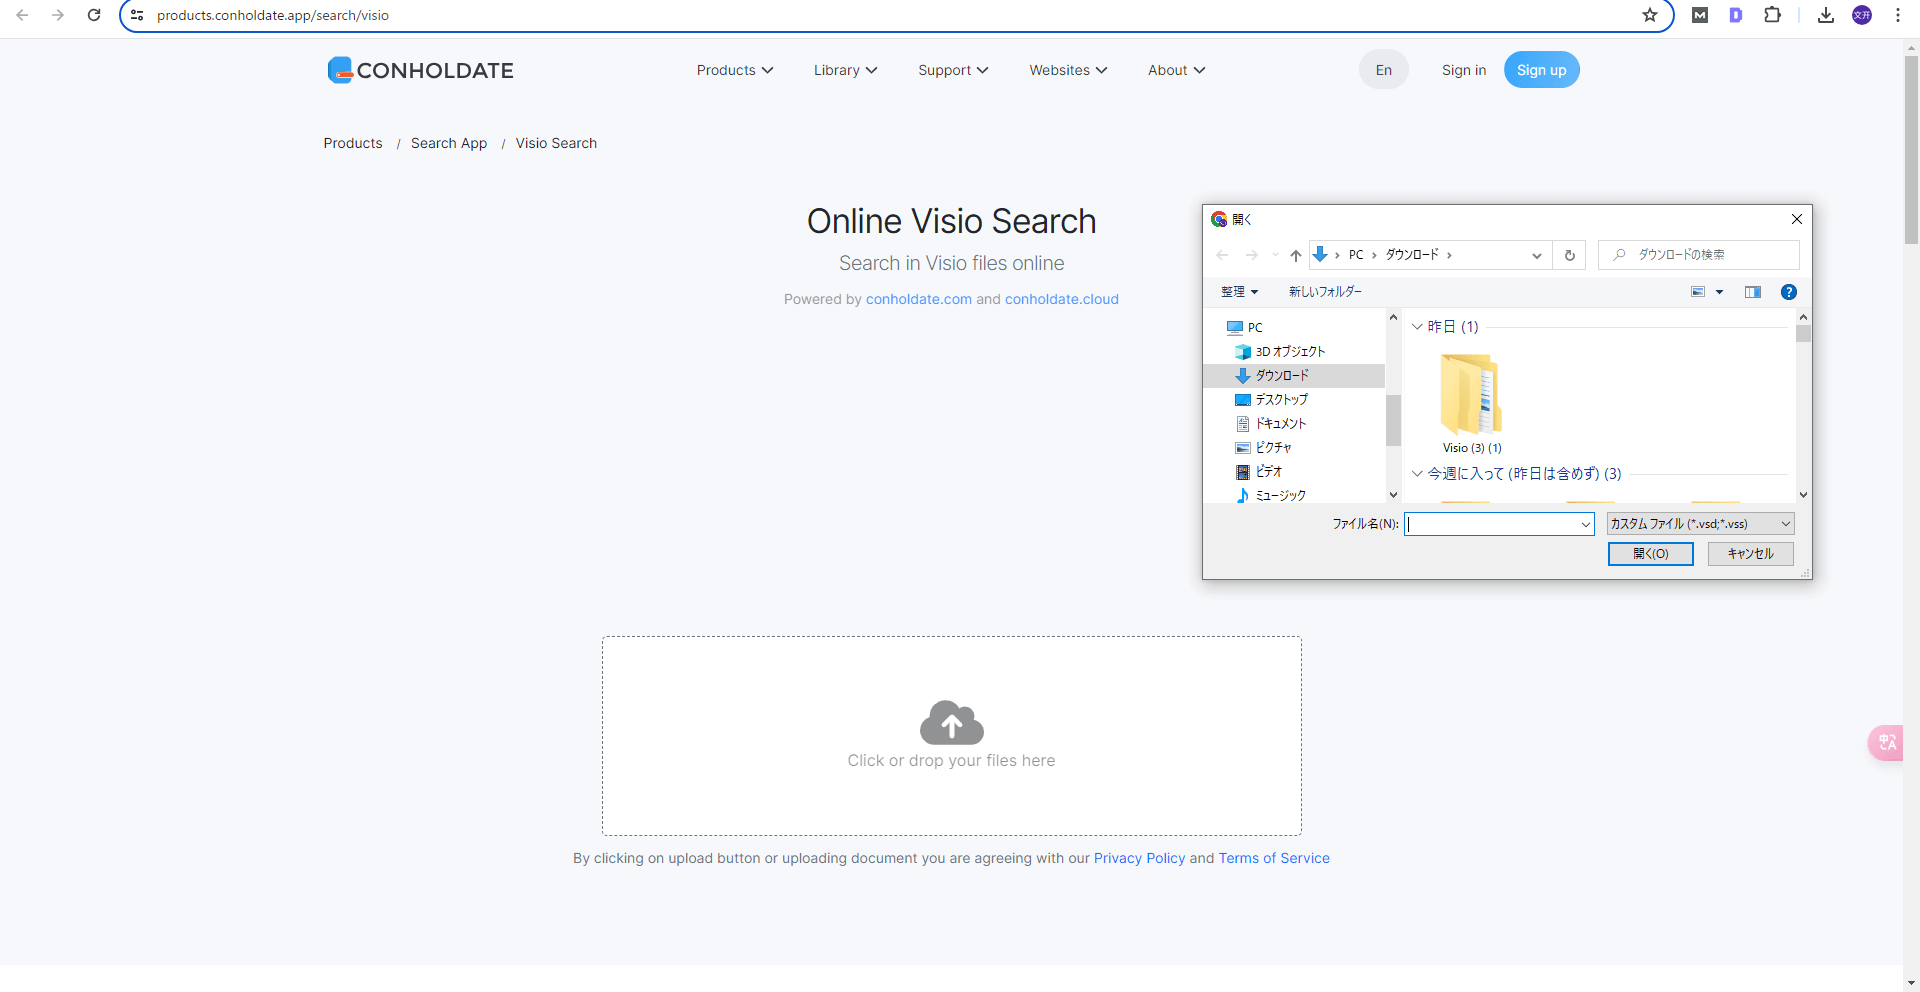Select ミュージック in the folder tree
This screenshot has height=992, width=1920.
[x=1271, y=495]
